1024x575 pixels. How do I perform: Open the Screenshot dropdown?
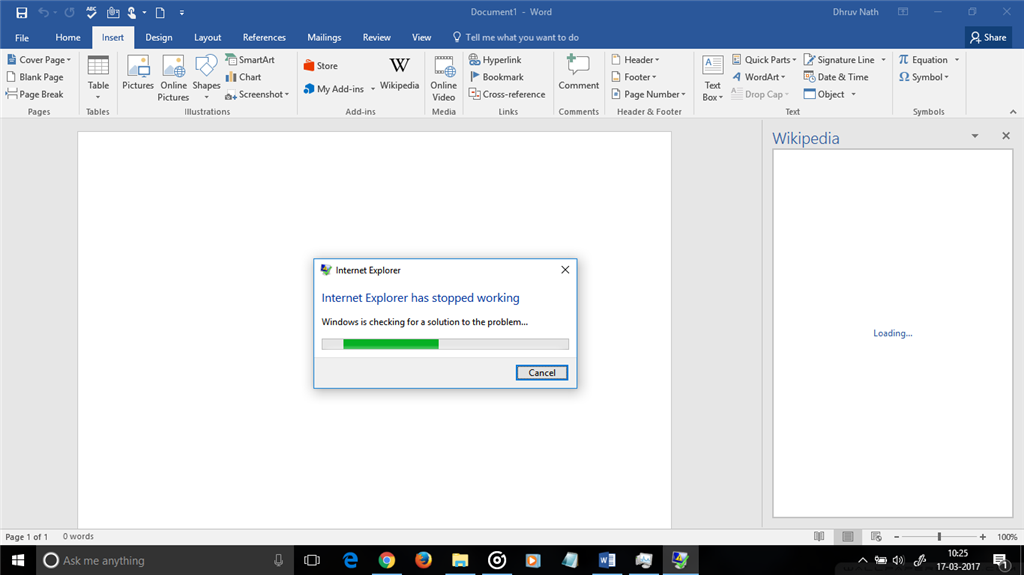287,95
